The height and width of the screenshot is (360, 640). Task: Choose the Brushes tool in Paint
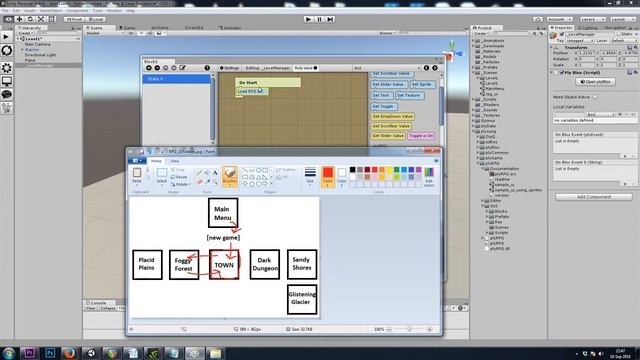(230, 177)
